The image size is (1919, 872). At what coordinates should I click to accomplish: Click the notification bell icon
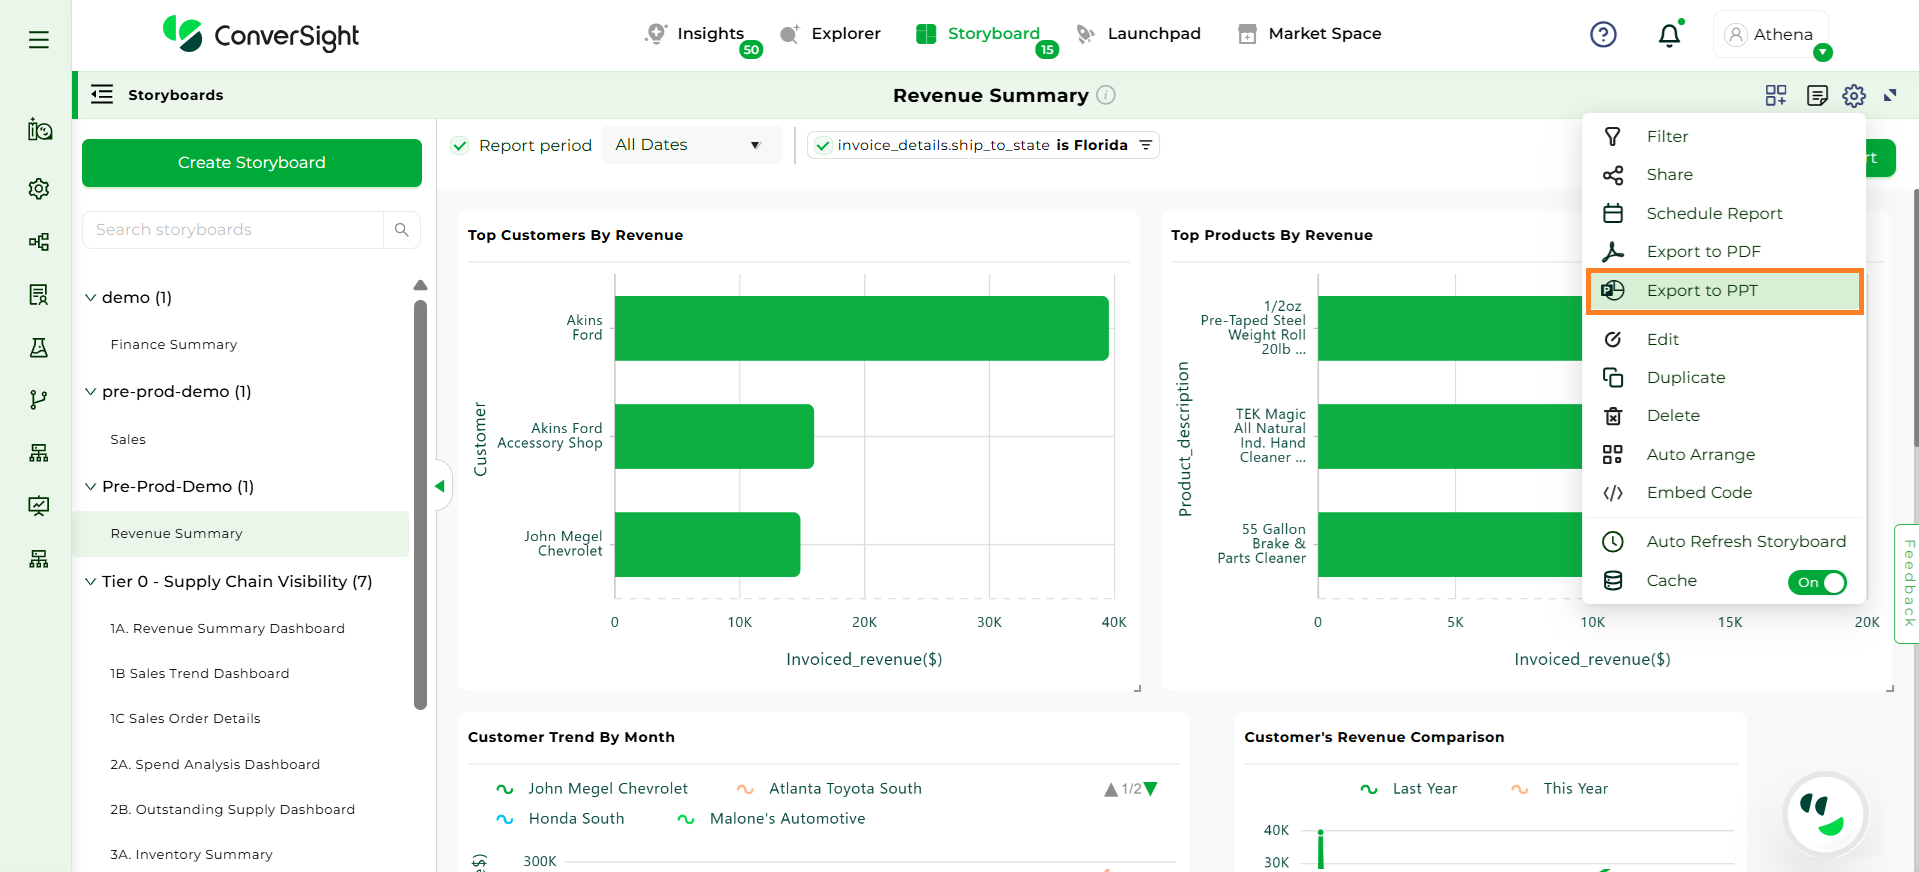coord(1669,36)
